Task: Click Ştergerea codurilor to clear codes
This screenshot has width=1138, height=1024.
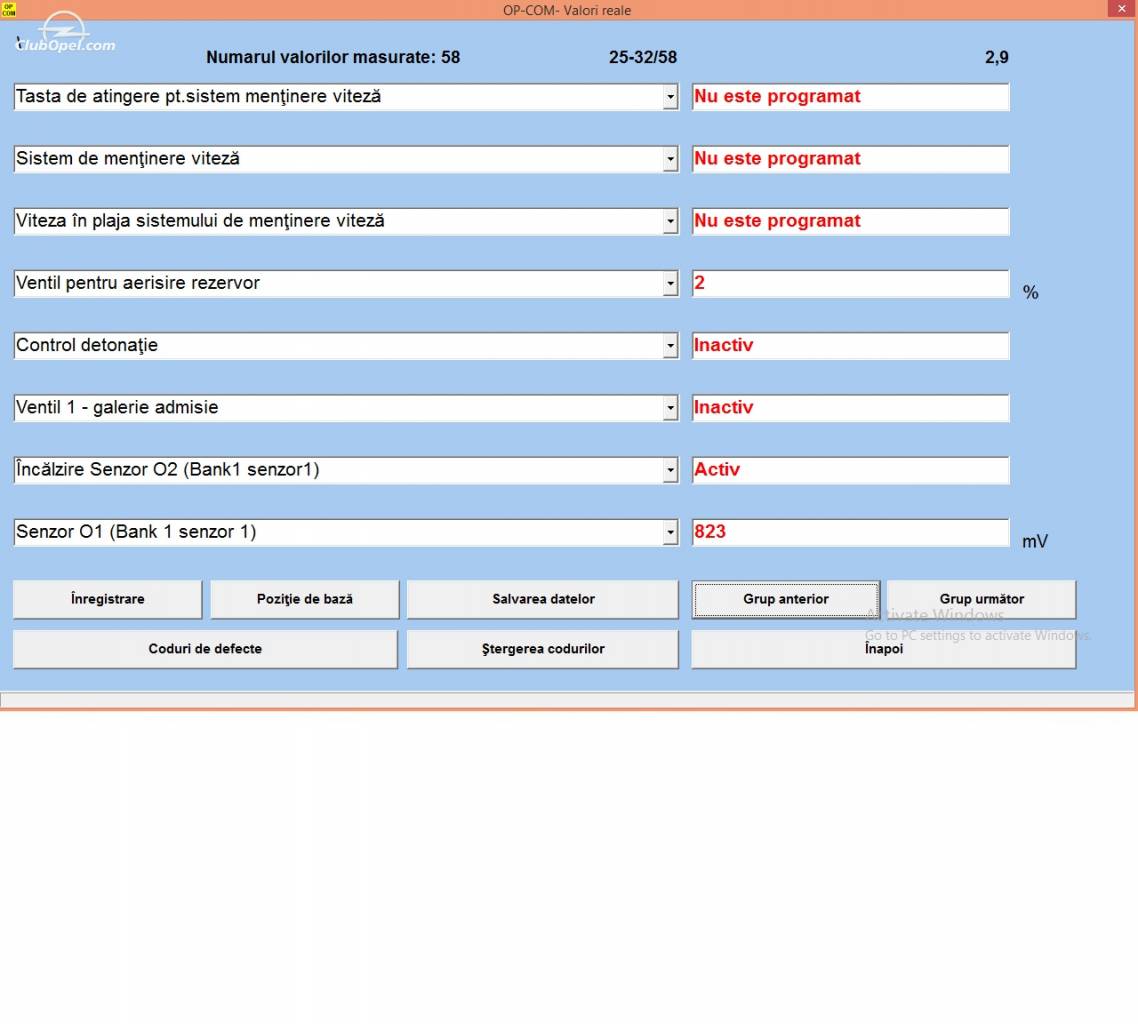Action: (543, 649)
